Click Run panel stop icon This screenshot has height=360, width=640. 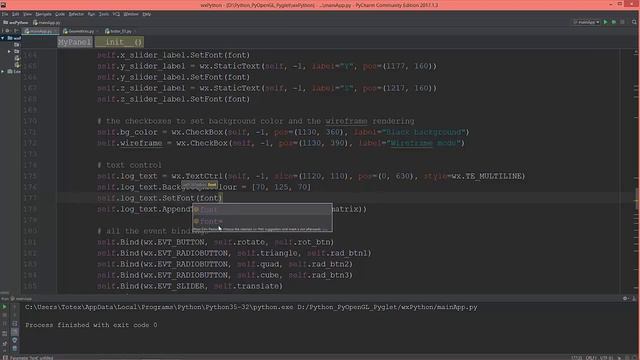(5, 316)
